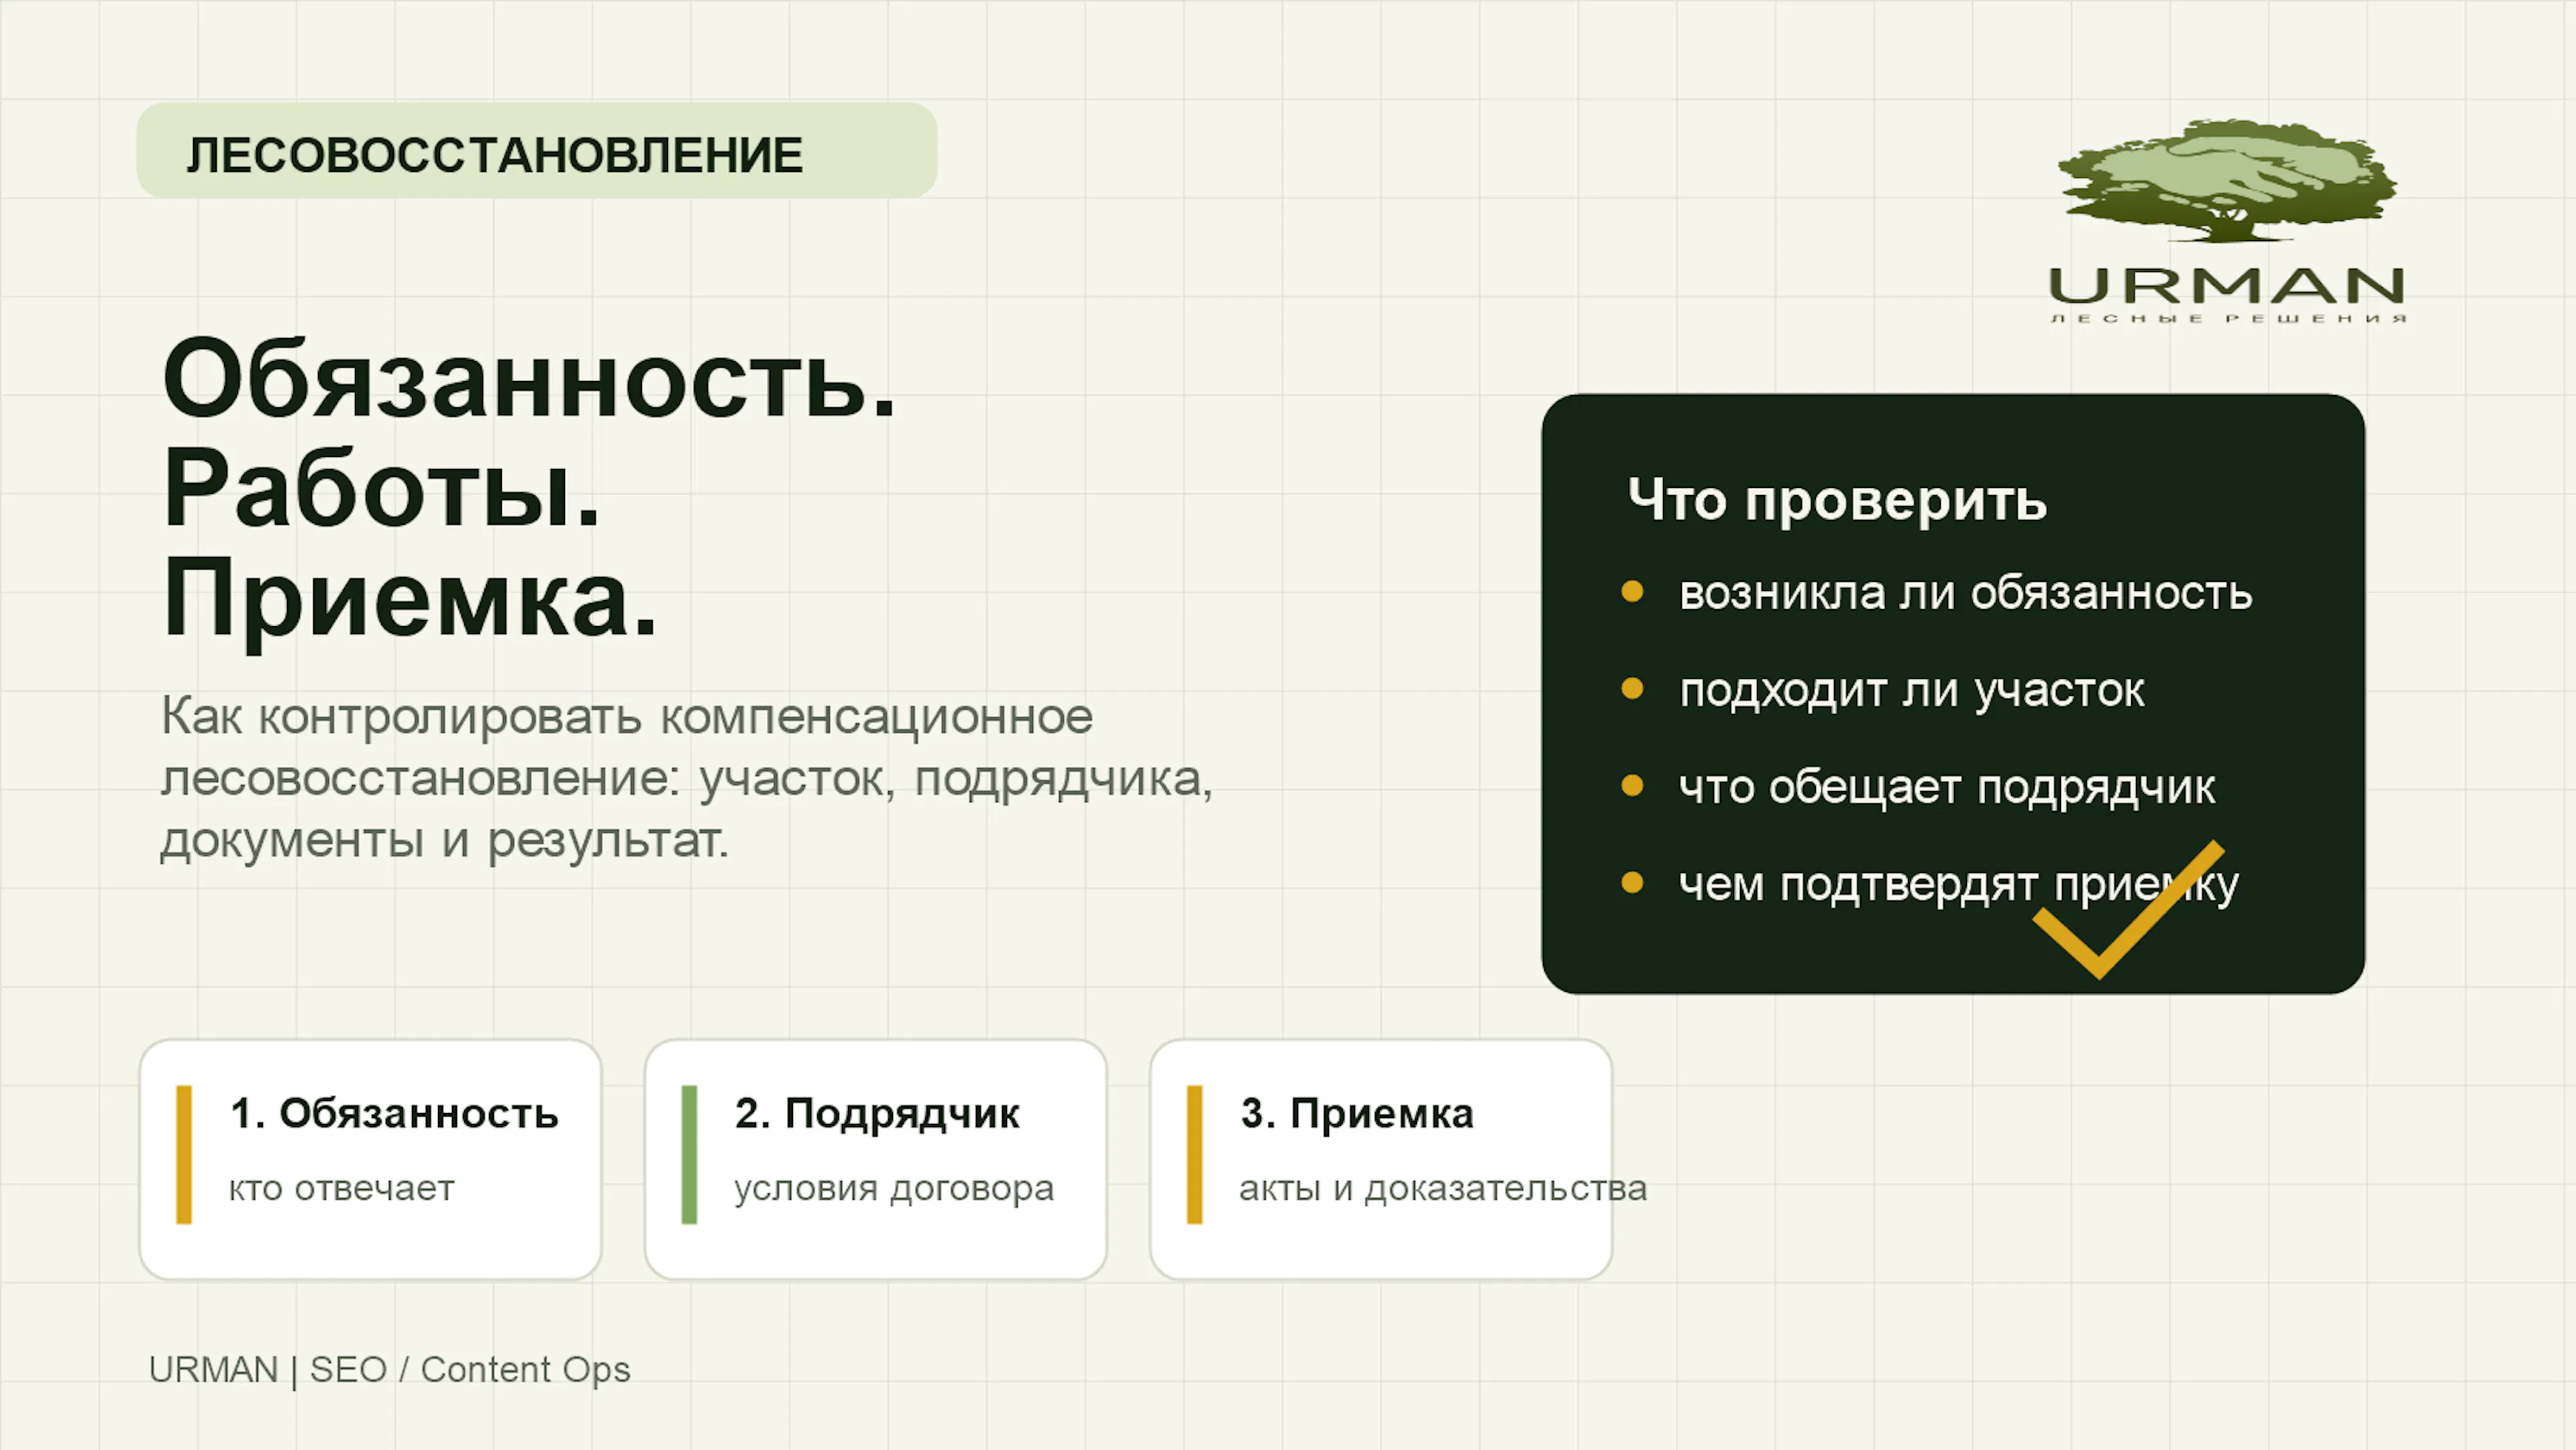Open the 2. Подрядчик card

pyautogui.click(x=876, y=1159)
